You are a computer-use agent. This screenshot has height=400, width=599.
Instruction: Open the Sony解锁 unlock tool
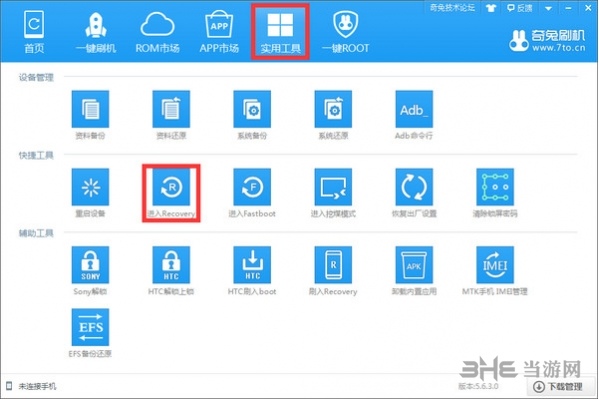[x=90, y=265]
